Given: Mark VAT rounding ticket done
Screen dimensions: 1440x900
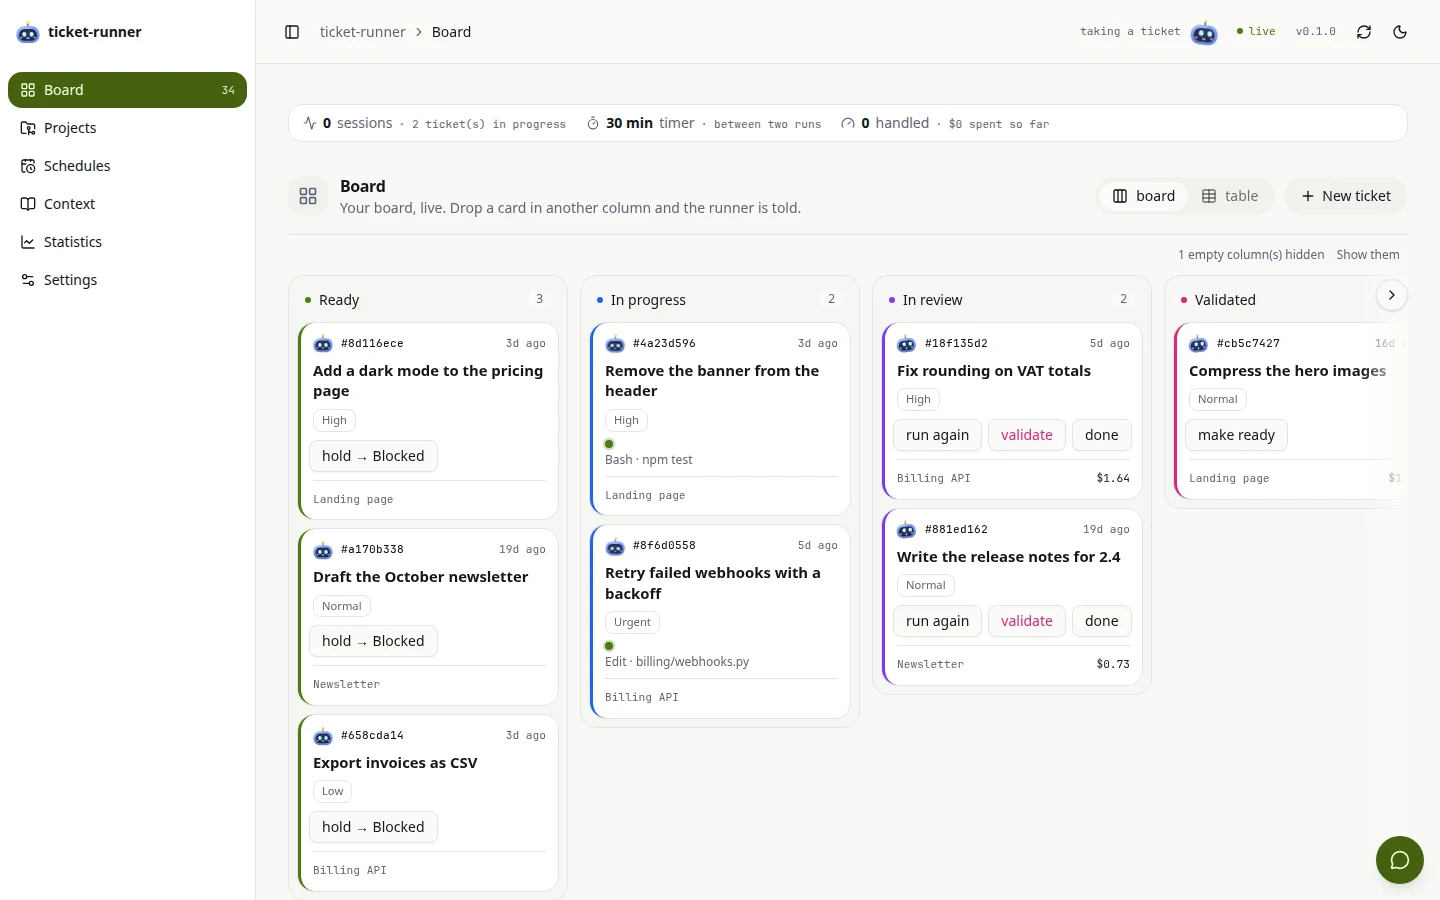Looking at the screenshot, I should (1102, 435).
